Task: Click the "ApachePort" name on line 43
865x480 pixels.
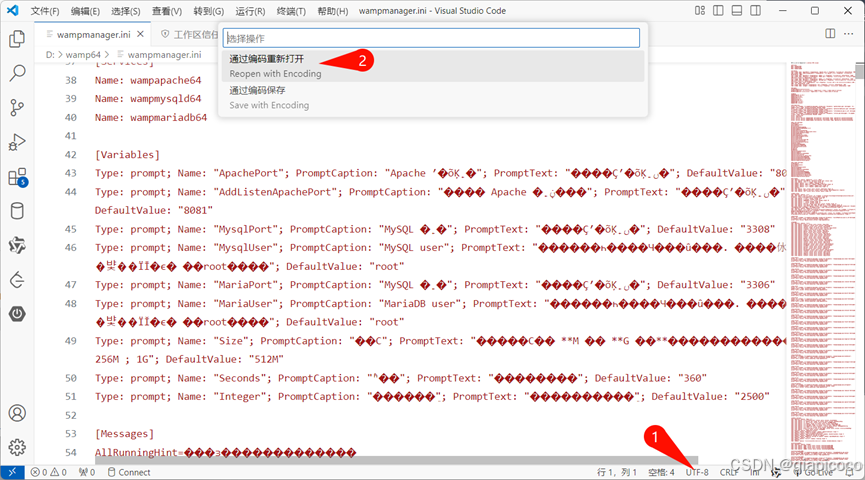Action: coord(251,173)
